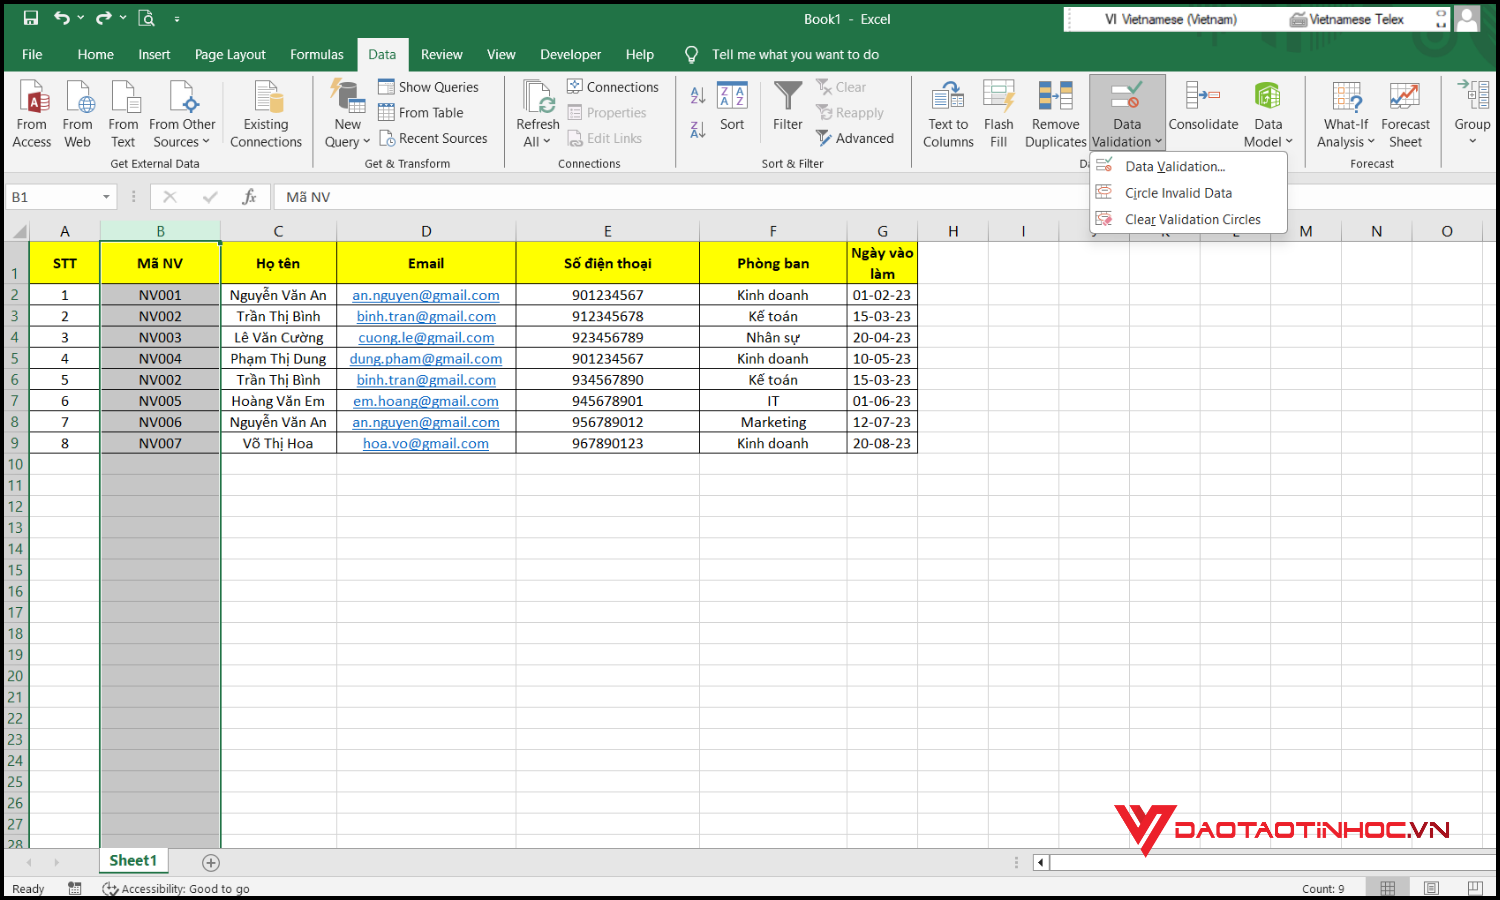Click the formula bar showing Mã NV
Viewport: 1500px width, 900px height.
[680, 197]
